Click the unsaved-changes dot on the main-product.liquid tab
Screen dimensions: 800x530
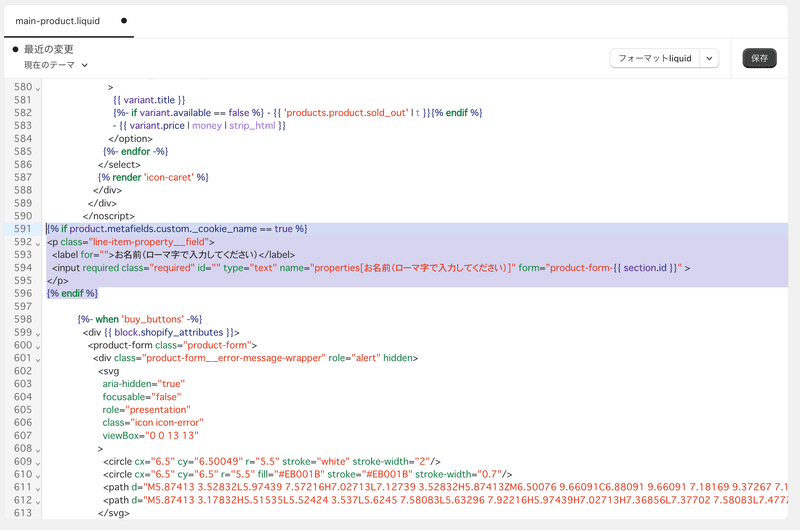pos(124,20)
